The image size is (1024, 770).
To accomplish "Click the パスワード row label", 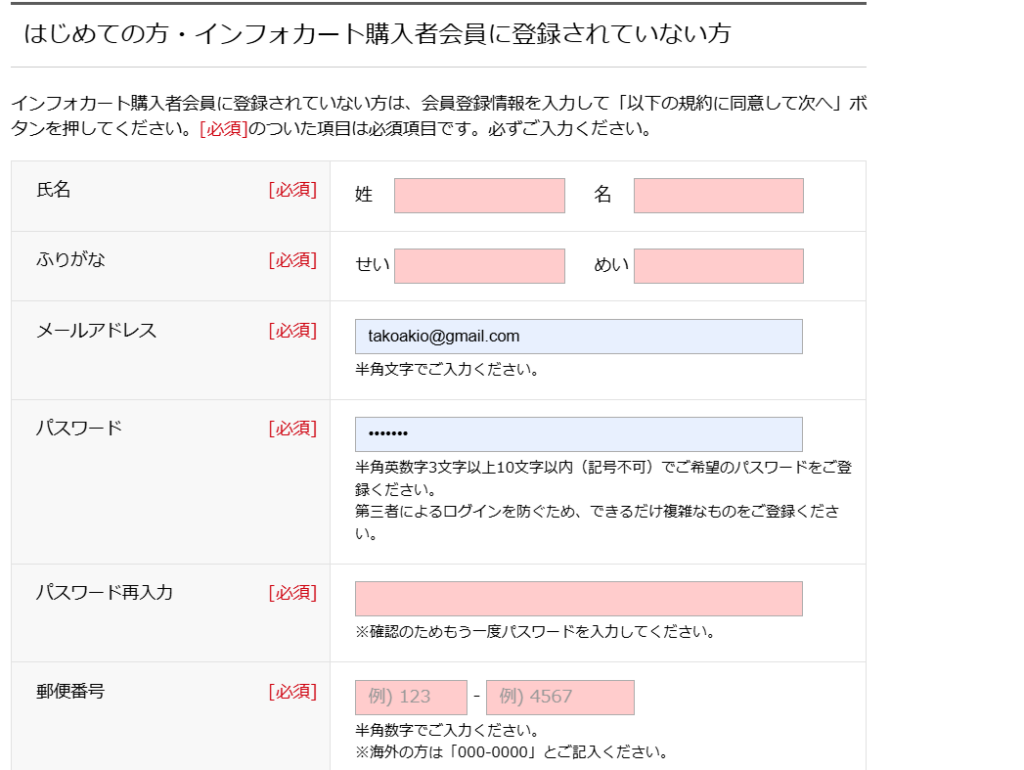I will [80, 428].
